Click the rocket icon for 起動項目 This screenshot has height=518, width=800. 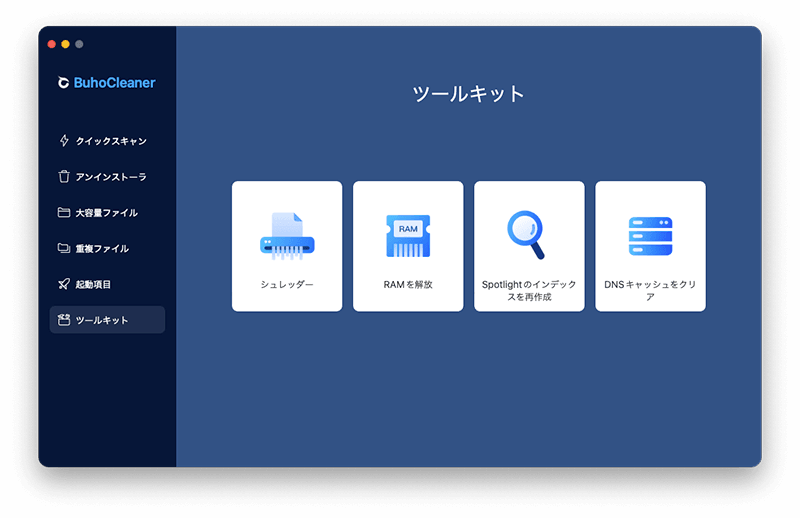64,284
